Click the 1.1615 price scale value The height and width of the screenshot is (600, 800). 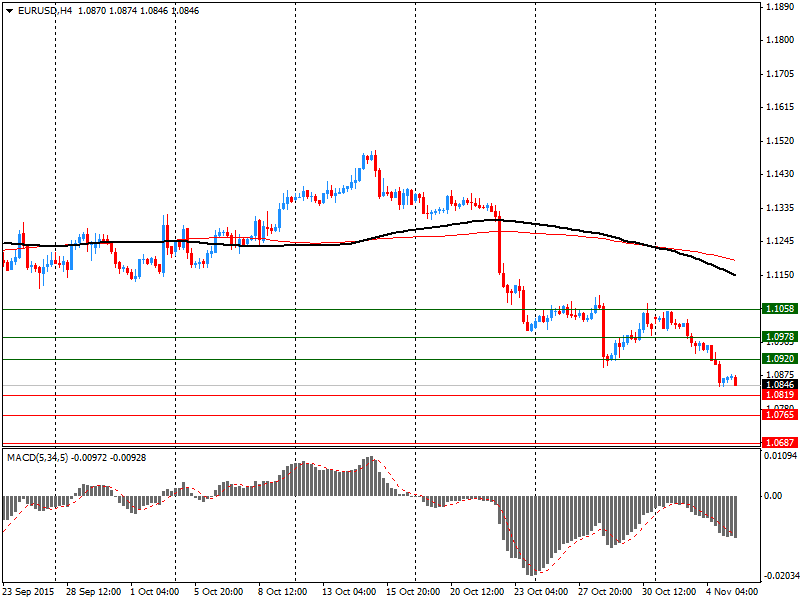pos(780,107)
